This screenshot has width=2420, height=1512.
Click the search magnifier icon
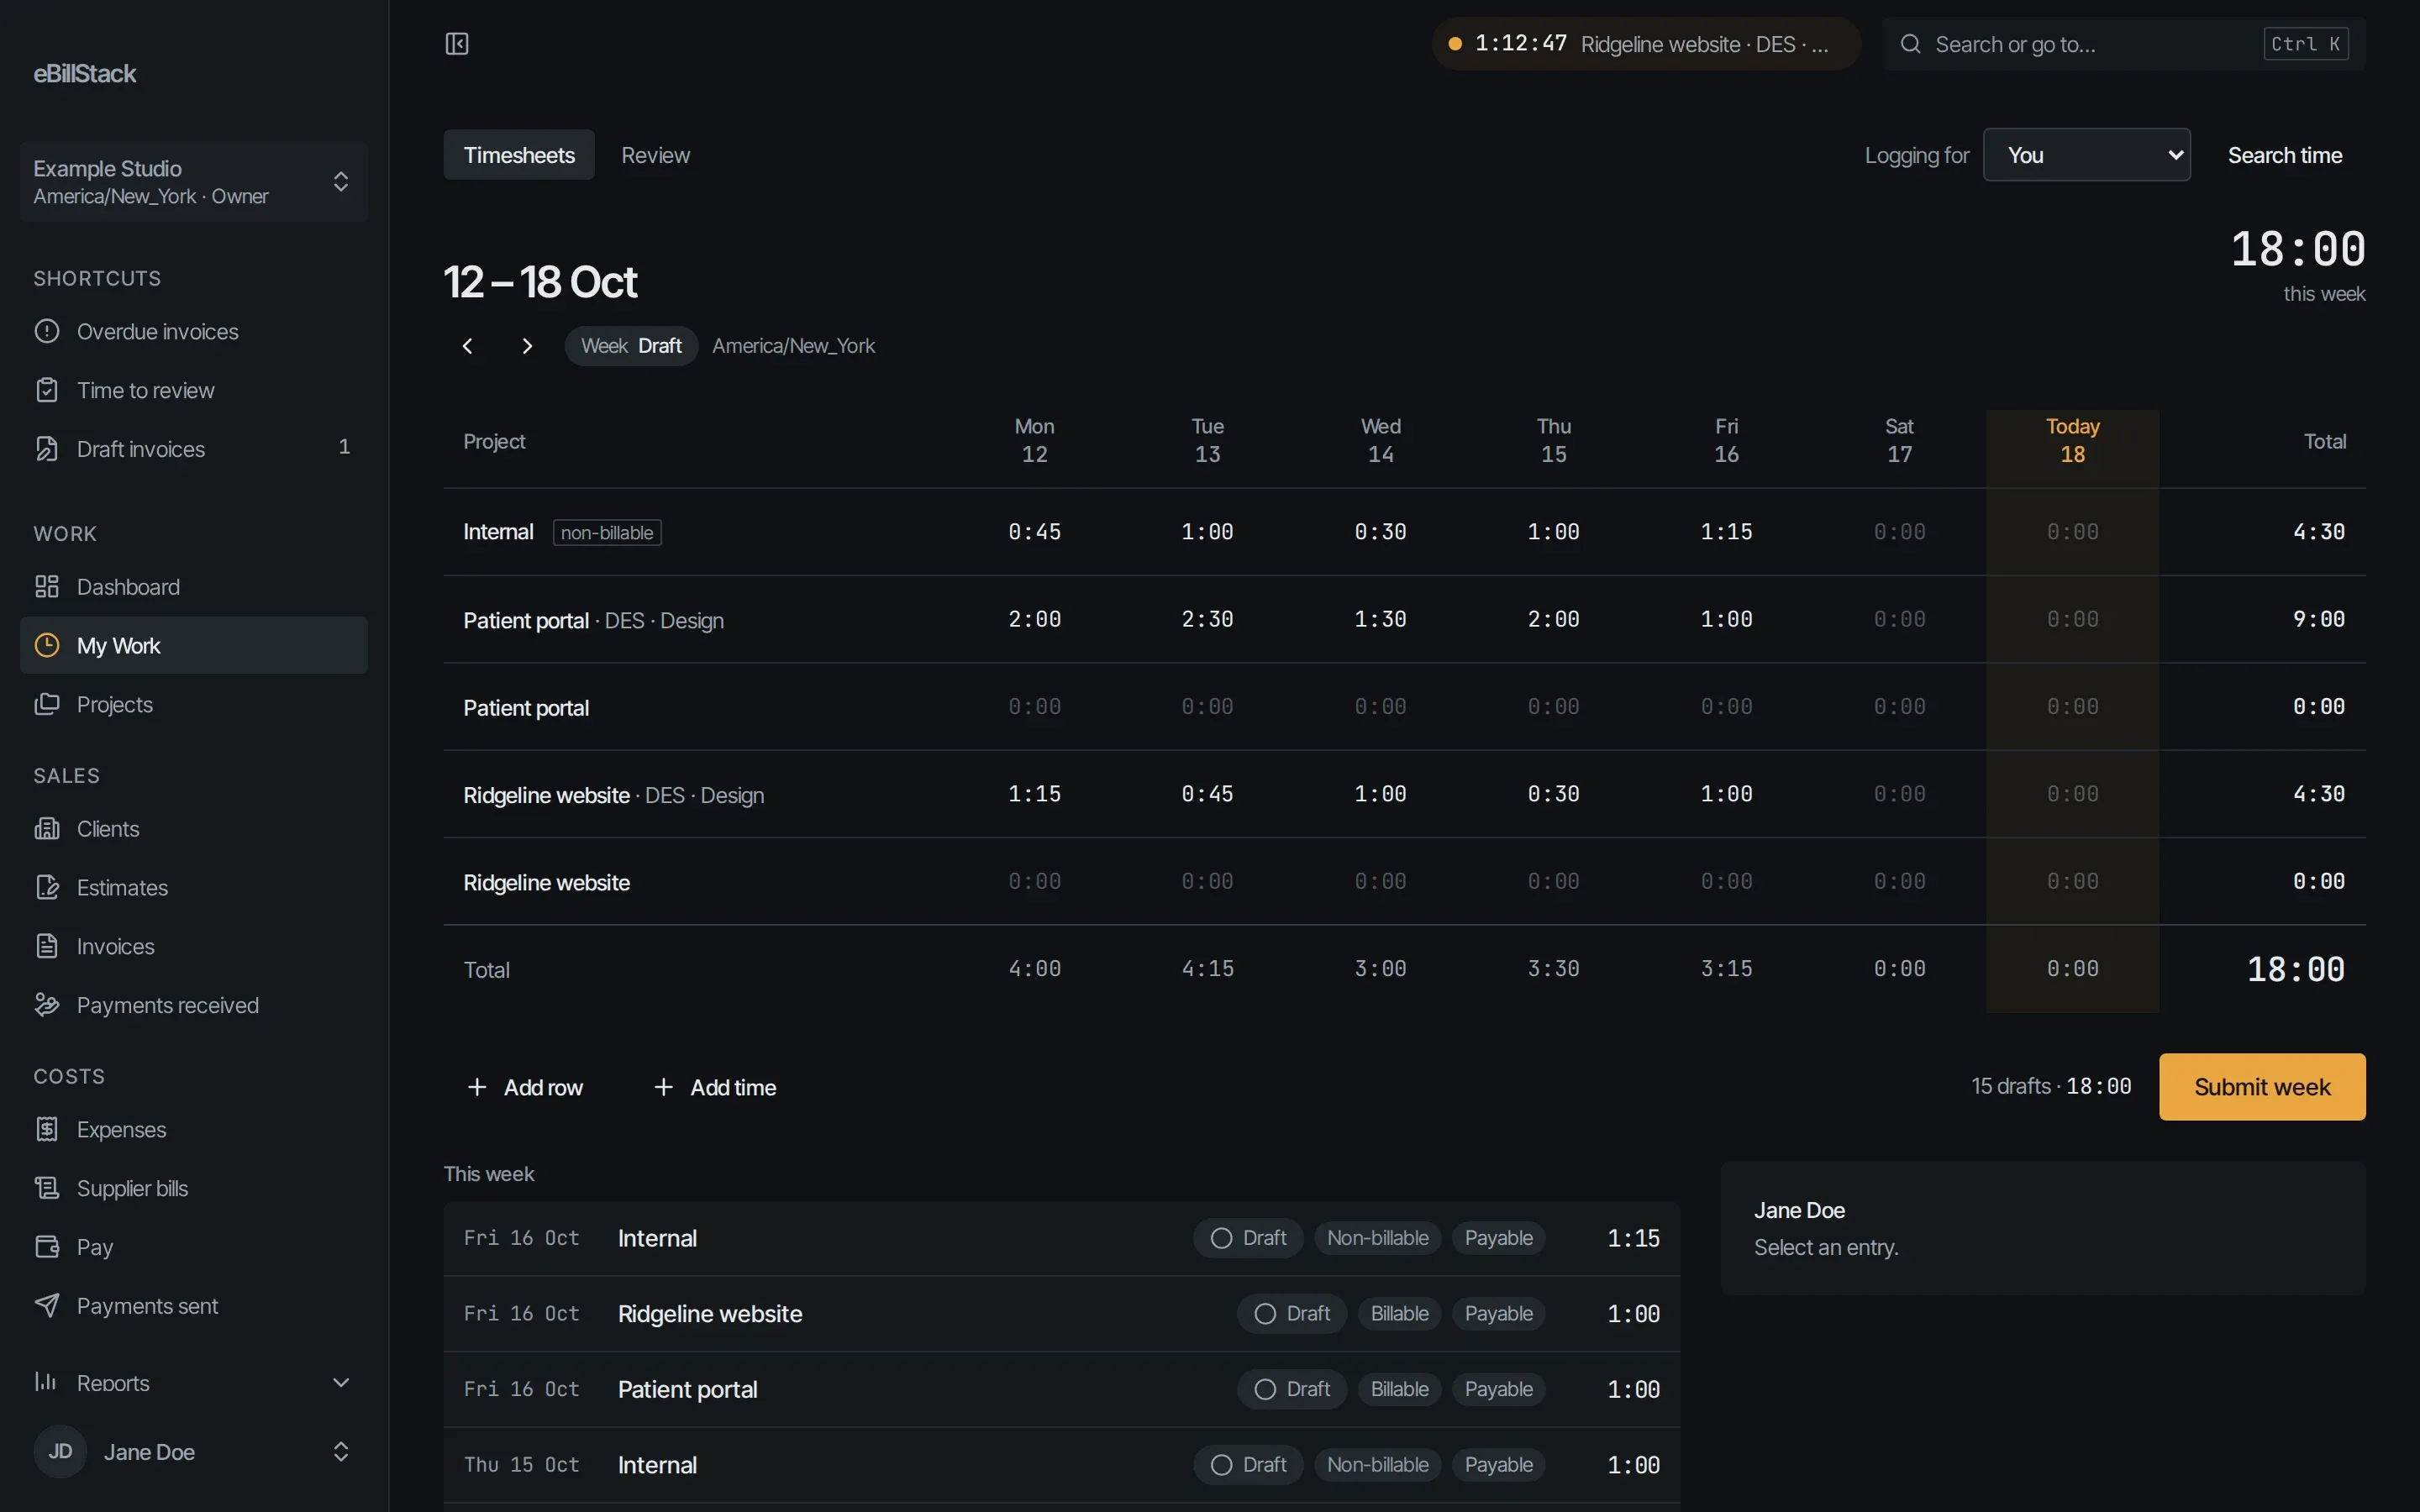tap(1910, 44)
